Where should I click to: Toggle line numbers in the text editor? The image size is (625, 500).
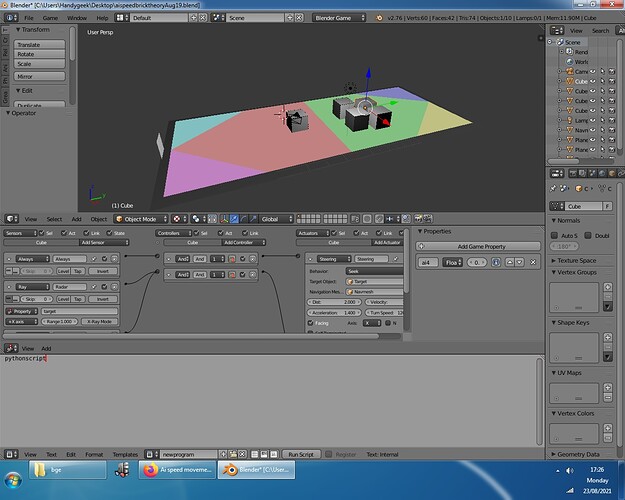pos(255,454)
